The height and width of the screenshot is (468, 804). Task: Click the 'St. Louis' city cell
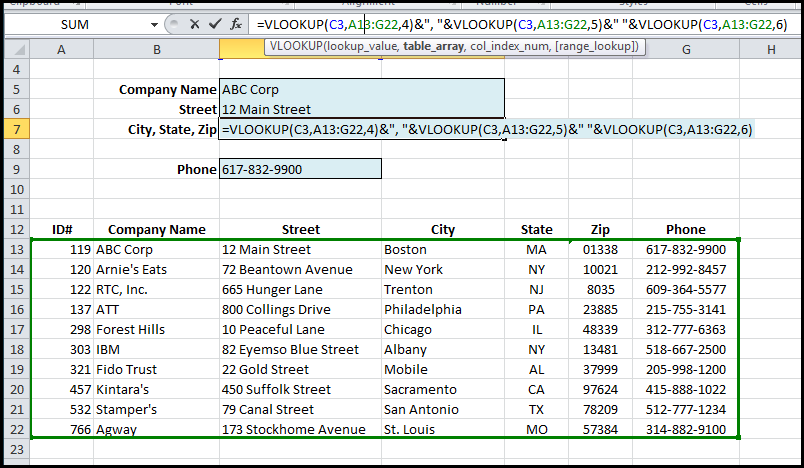click(x=443, y=430)
